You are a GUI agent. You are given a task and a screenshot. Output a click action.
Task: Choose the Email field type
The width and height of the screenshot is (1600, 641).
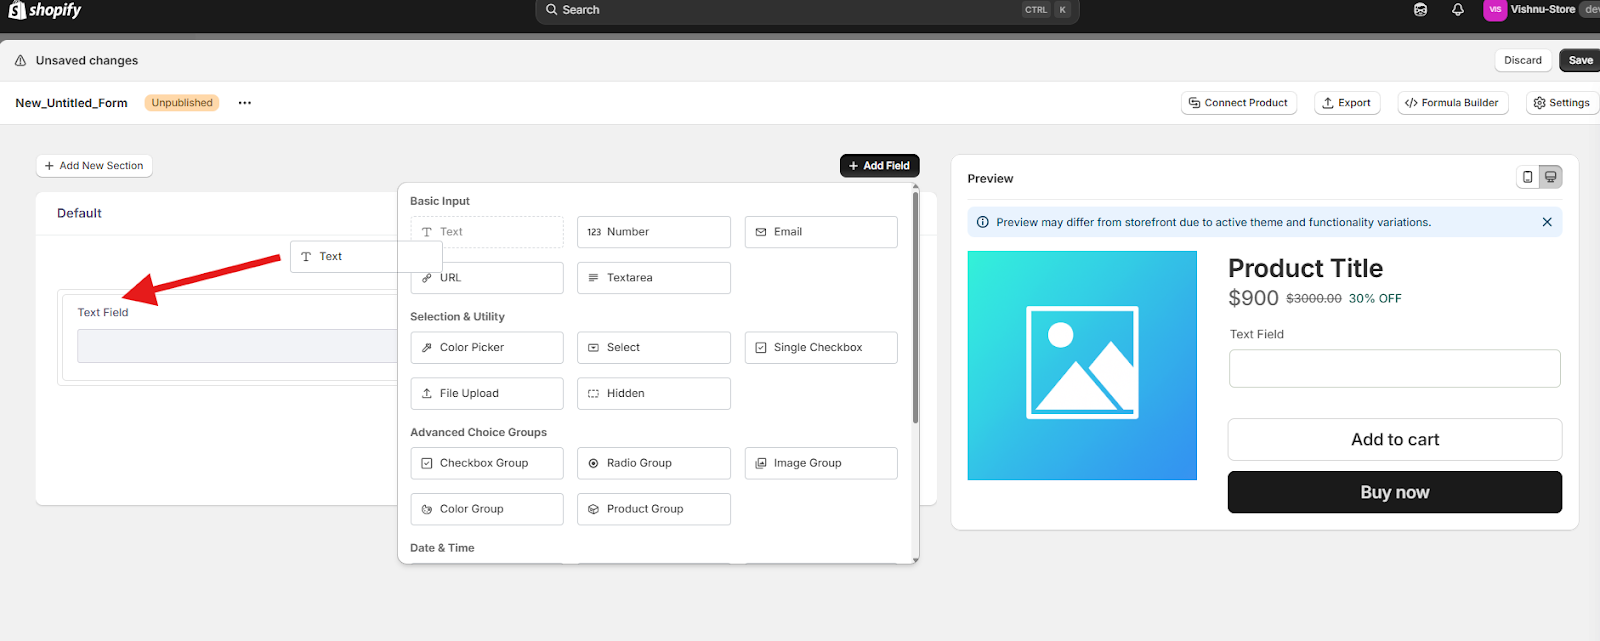[820, 232]
